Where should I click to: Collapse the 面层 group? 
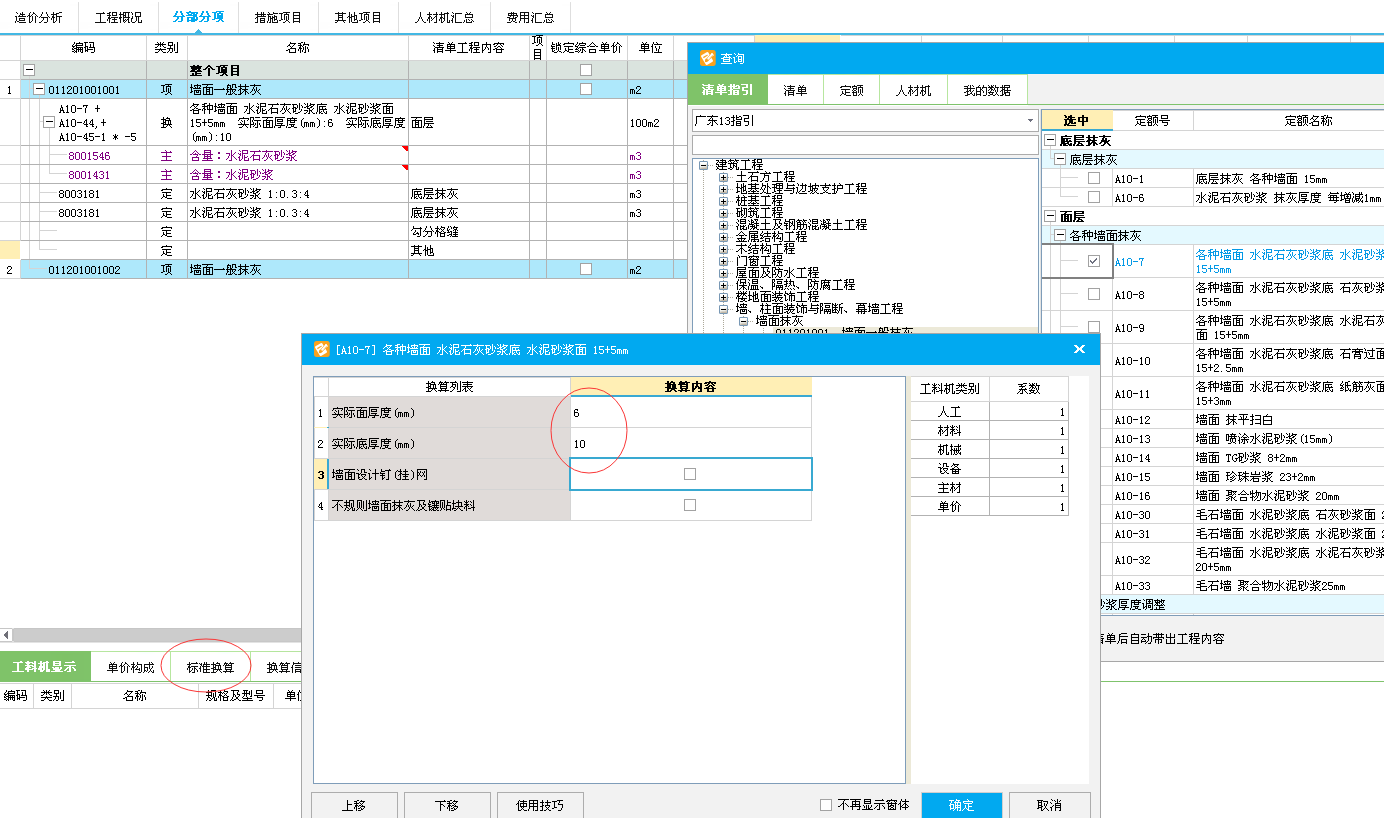(x=1050, y=216)
